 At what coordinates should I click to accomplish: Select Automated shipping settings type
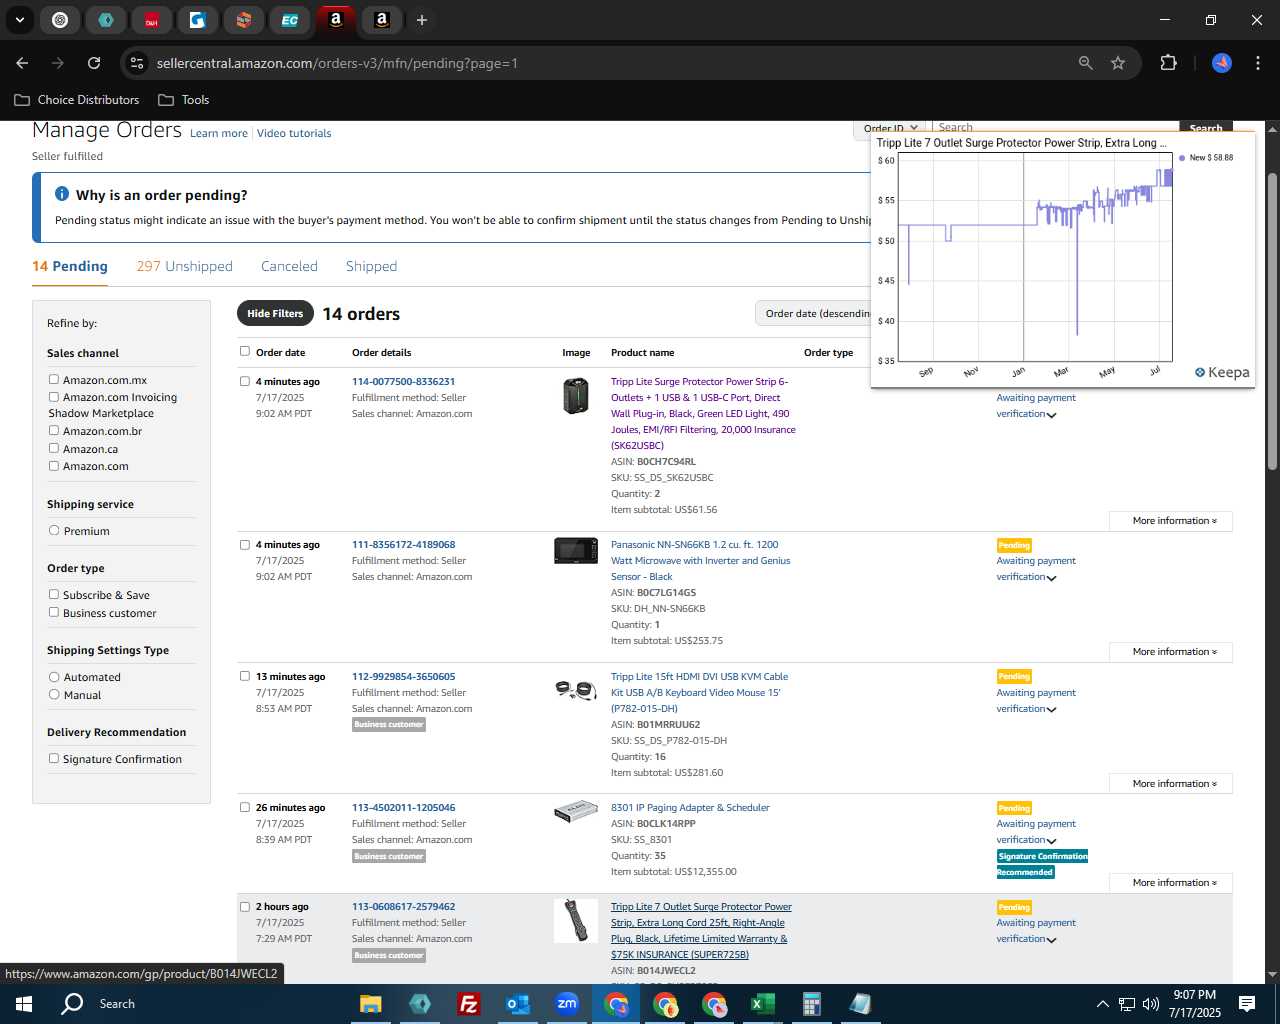click(x=54, y=676)
